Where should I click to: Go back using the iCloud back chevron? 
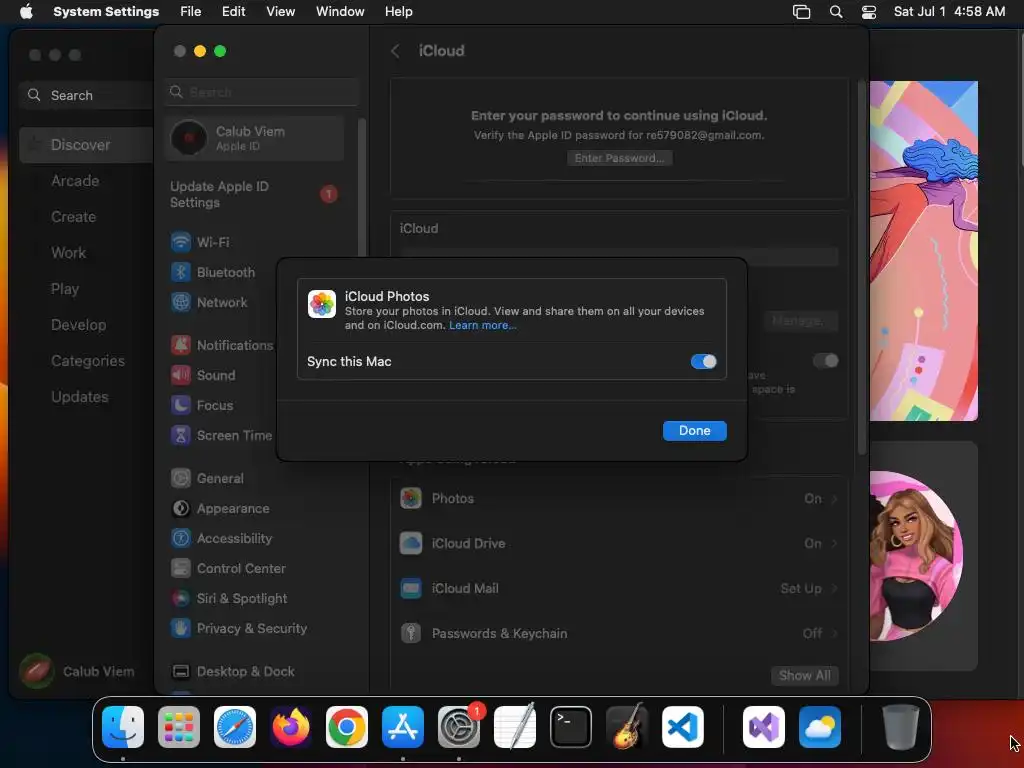395,51
